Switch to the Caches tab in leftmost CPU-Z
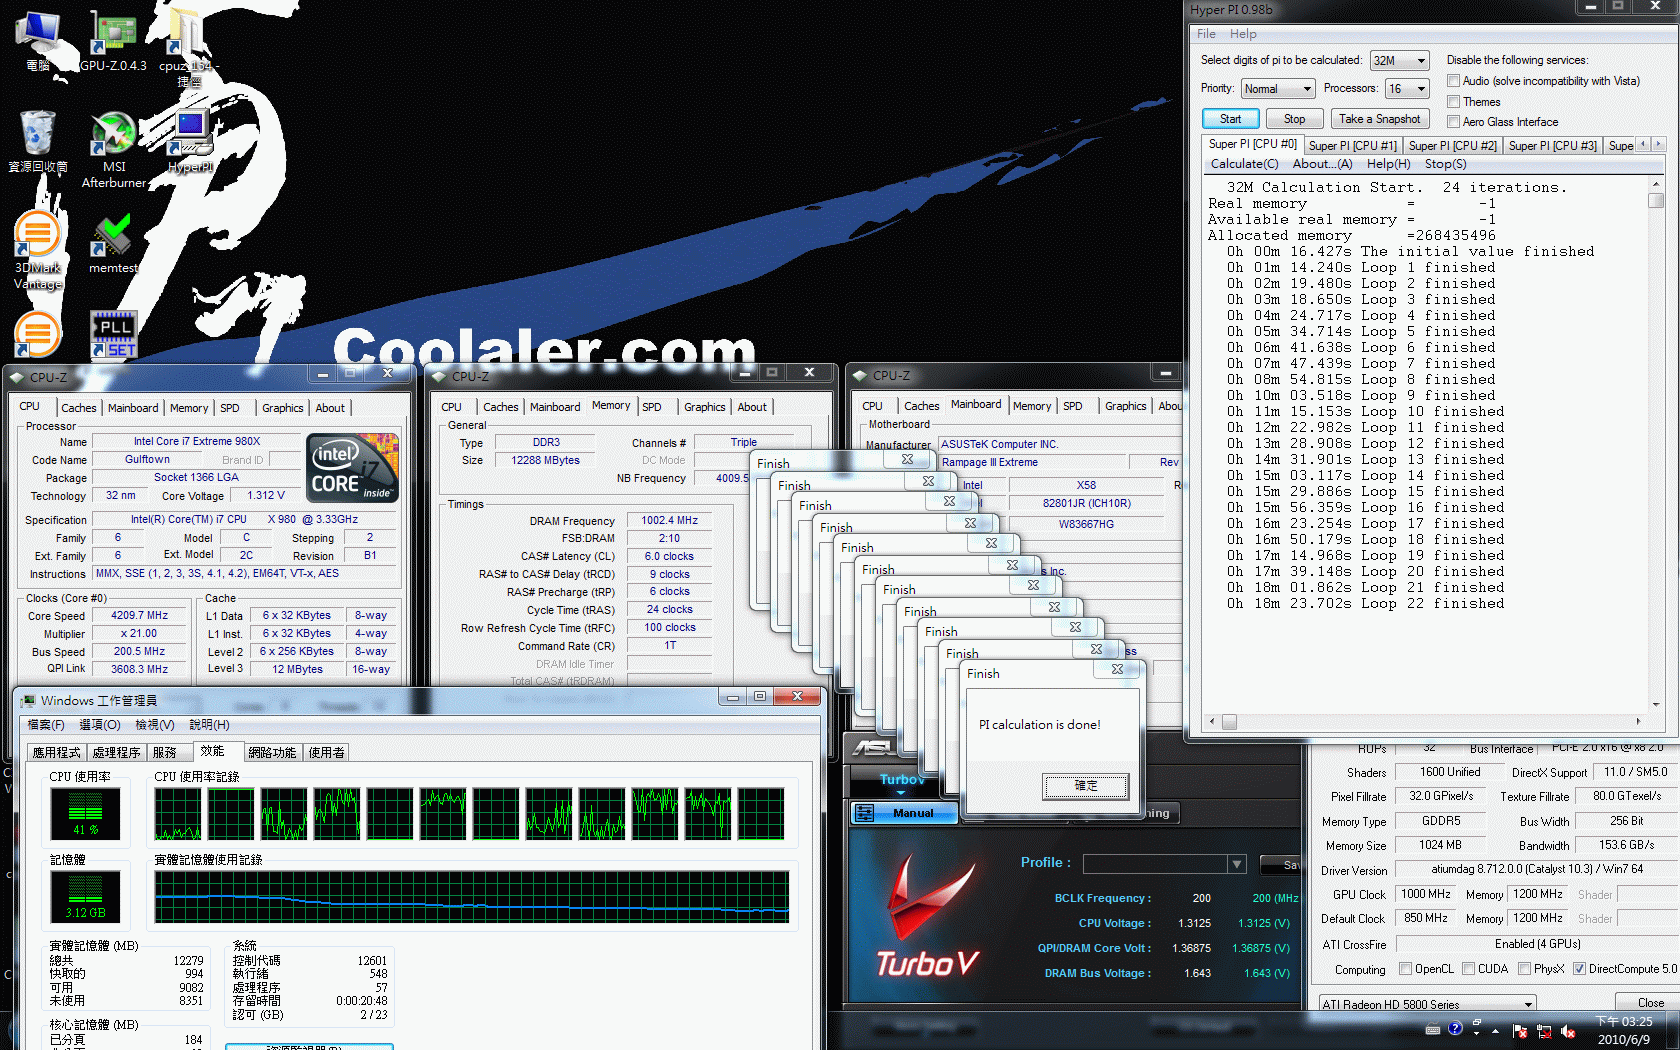Screen dimensions: 1680x1050 click(x=79, y=408)
